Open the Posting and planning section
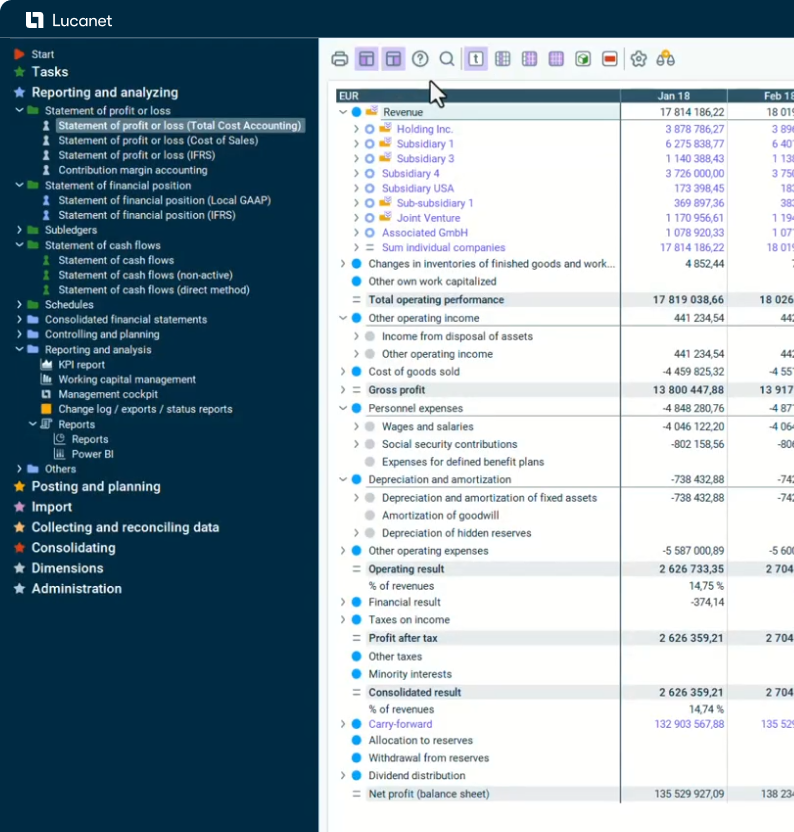Image resolution: width=794 pixels, height=832 pixels. (x=95, y=487)
